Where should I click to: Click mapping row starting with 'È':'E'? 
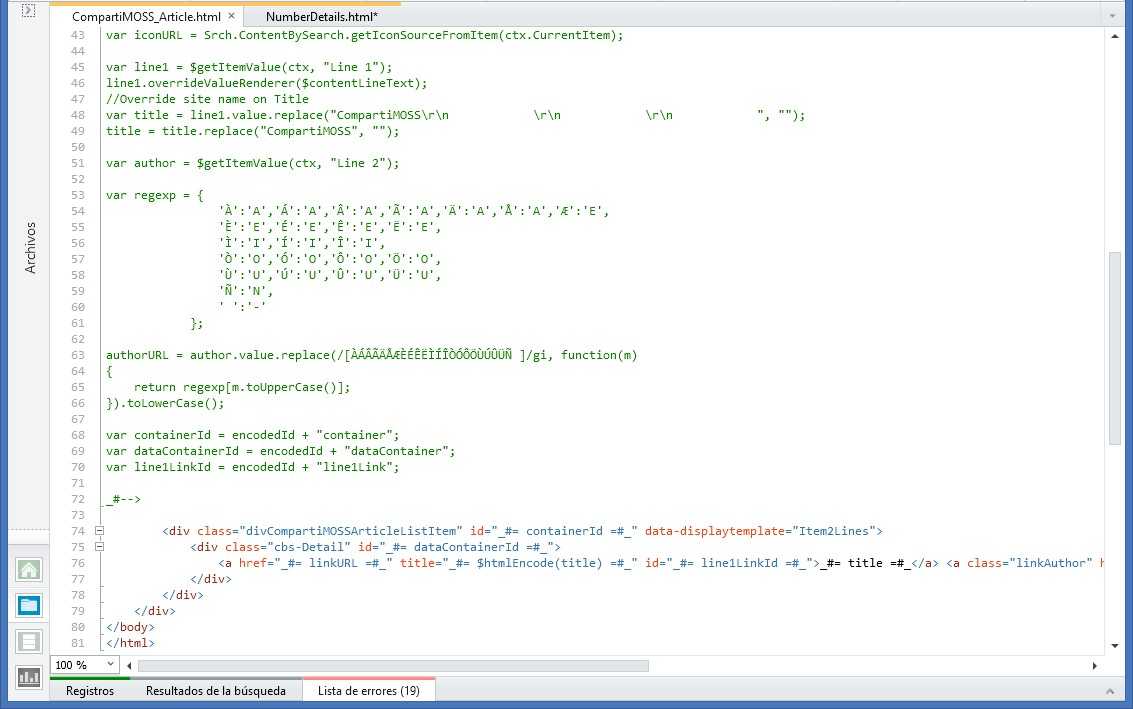pyautogui.click(x=329, y=227)
